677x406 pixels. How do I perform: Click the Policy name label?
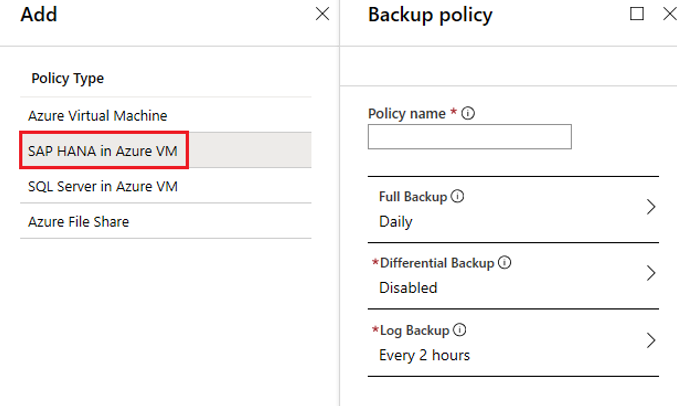(x=407, y=114)
